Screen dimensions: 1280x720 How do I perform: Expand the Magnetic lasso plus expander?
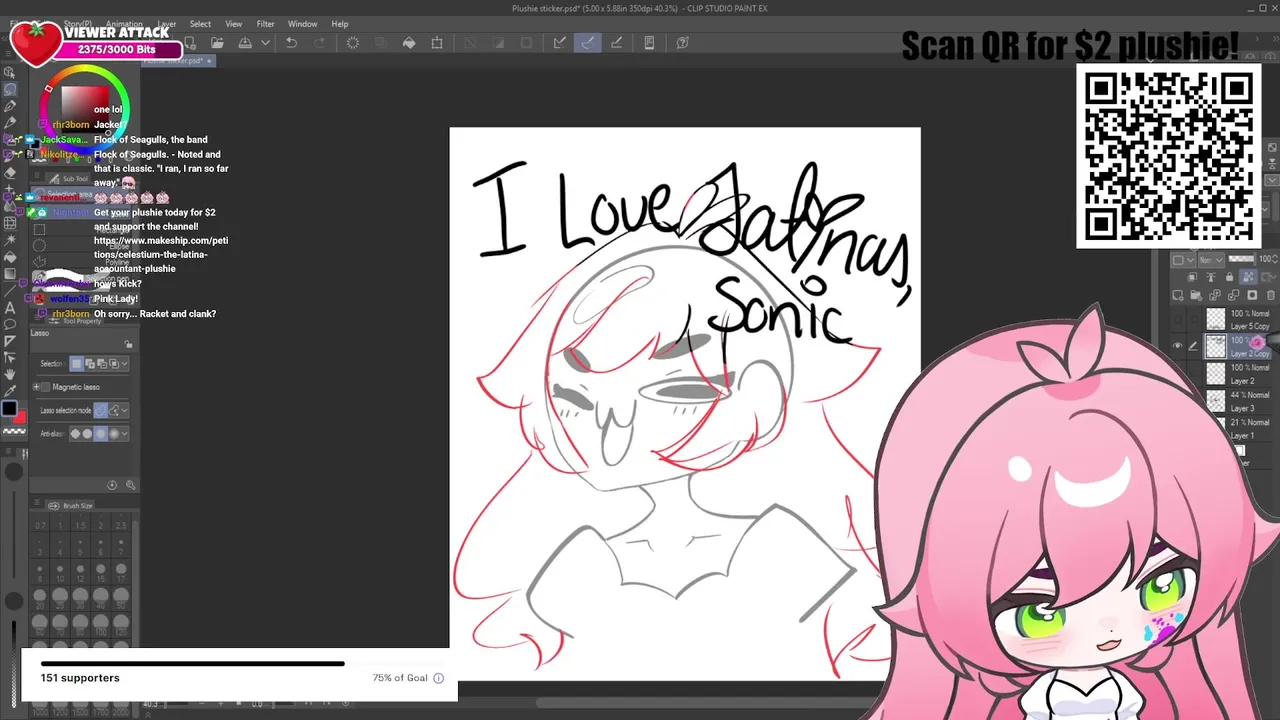click(x=36, y=387)
